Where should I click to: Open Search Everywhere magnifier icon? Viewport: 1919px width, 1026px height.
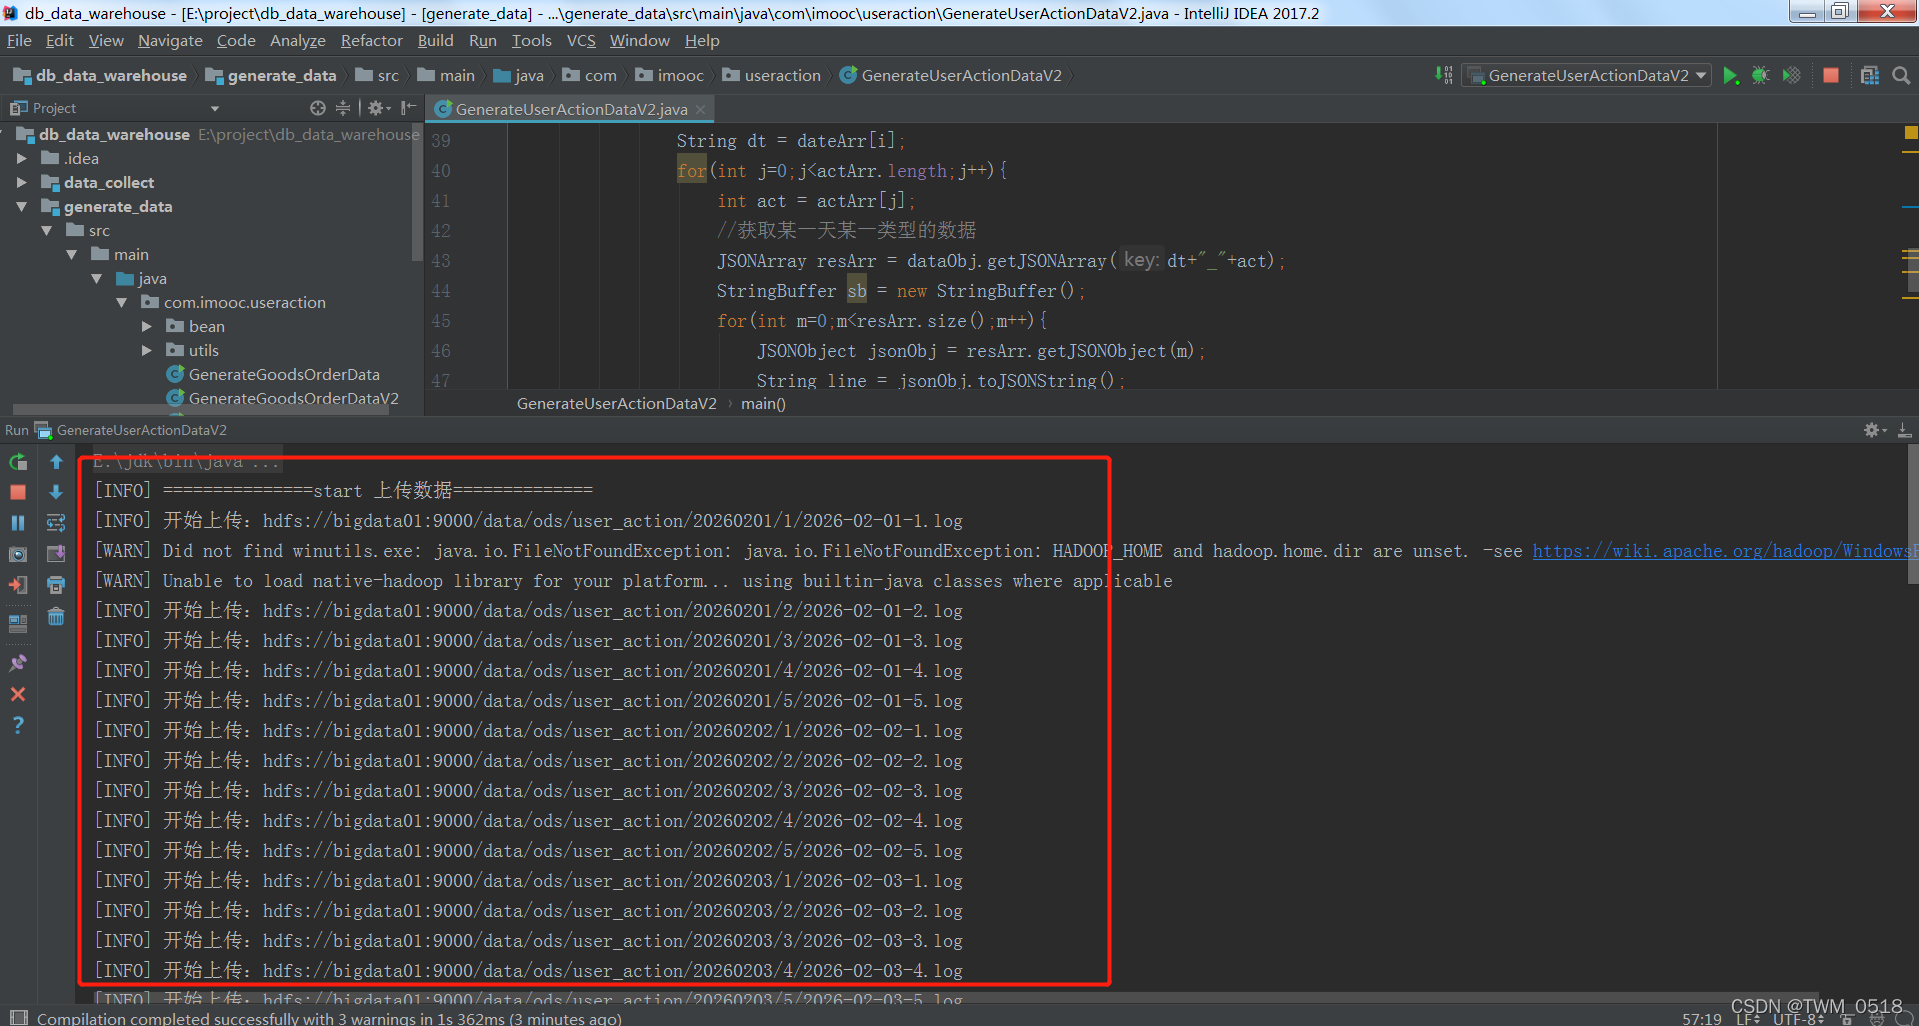[x=1901, y=76]
